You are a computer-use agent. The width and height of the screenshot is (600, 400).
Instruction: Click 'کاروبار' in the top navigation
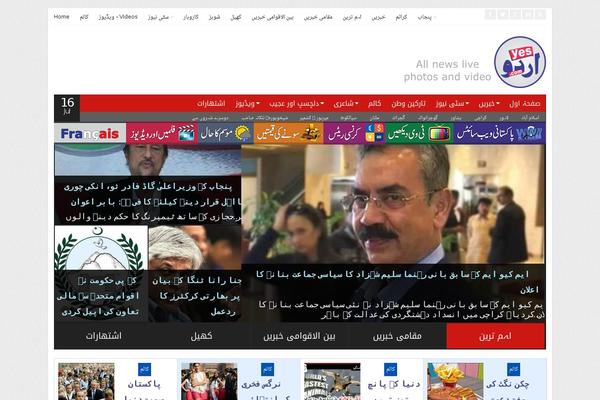coord(191,17)
